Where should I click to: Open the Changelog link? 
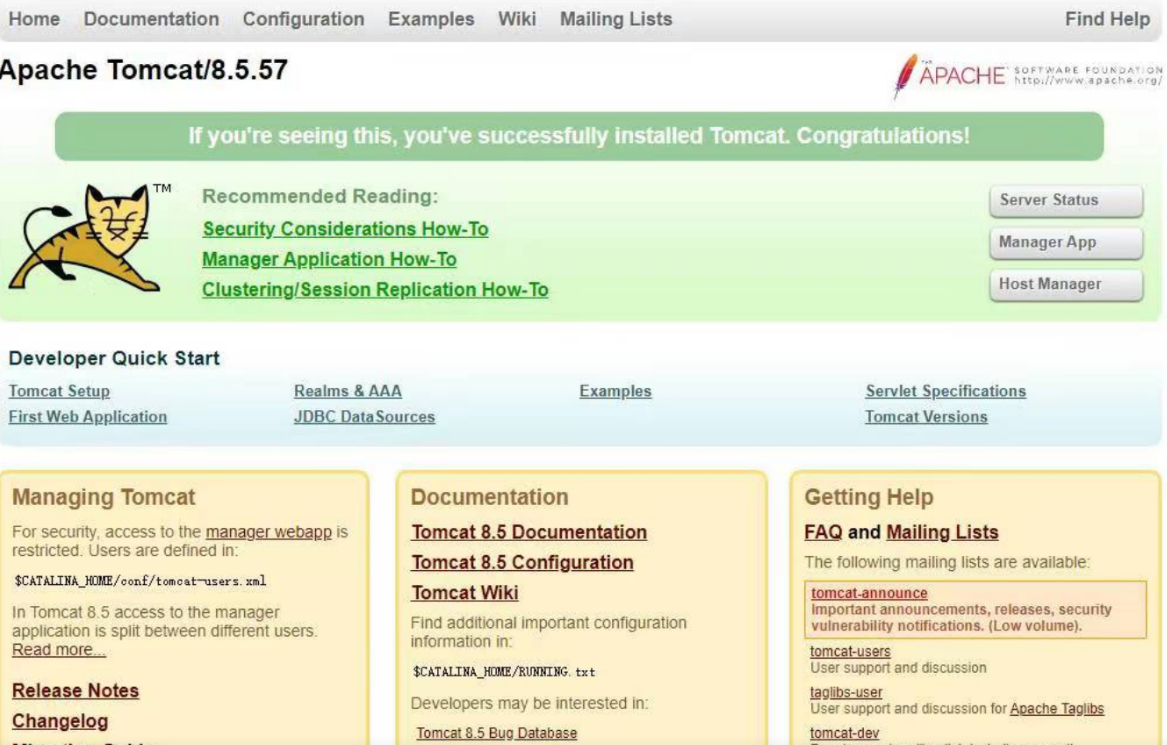click(60, 721)
